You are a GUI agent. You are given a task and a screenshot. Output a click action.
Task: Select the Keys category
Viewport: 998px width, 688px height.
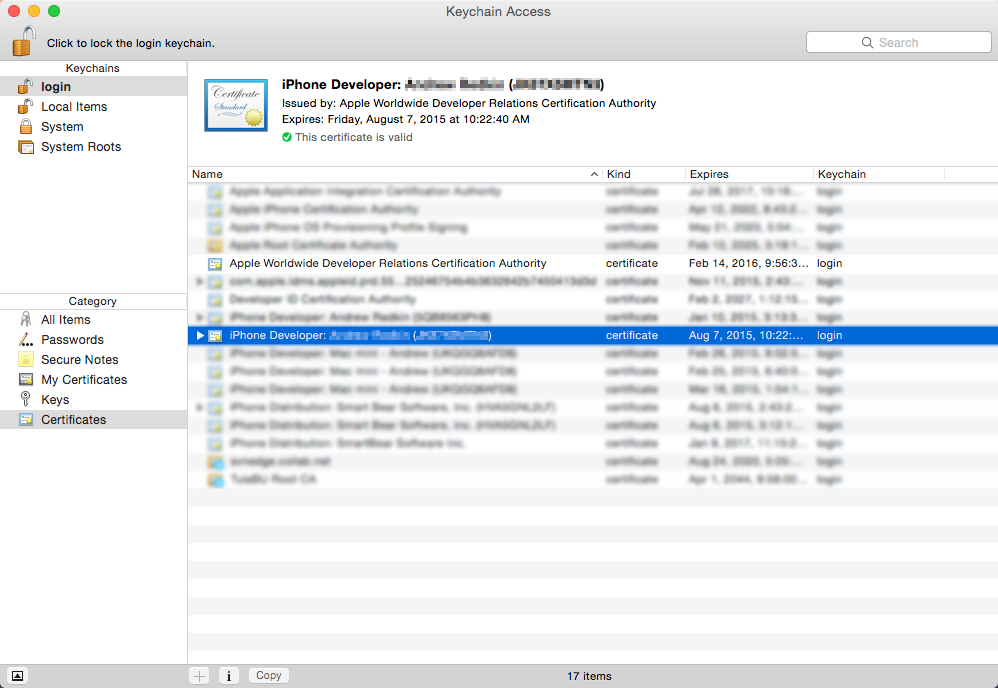tap(55, 400)
